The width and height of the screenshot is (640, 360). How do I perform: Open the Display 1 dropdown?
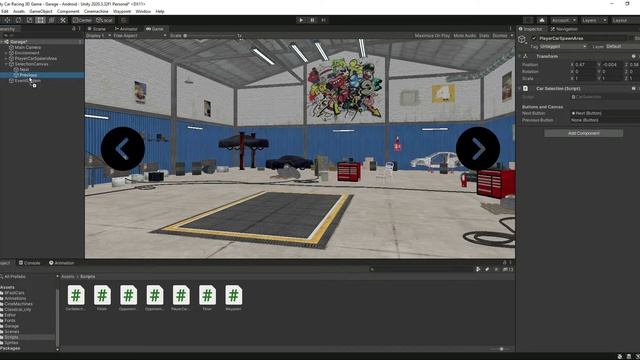click(98, 36)
